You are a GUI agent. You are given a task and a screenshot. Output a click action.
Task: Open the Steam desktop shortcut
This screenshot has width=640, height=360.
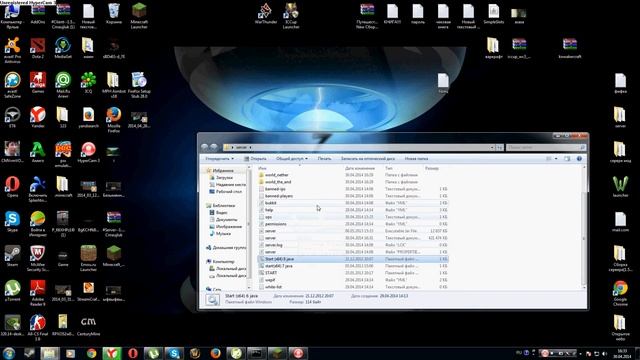[x=12, y=256]
